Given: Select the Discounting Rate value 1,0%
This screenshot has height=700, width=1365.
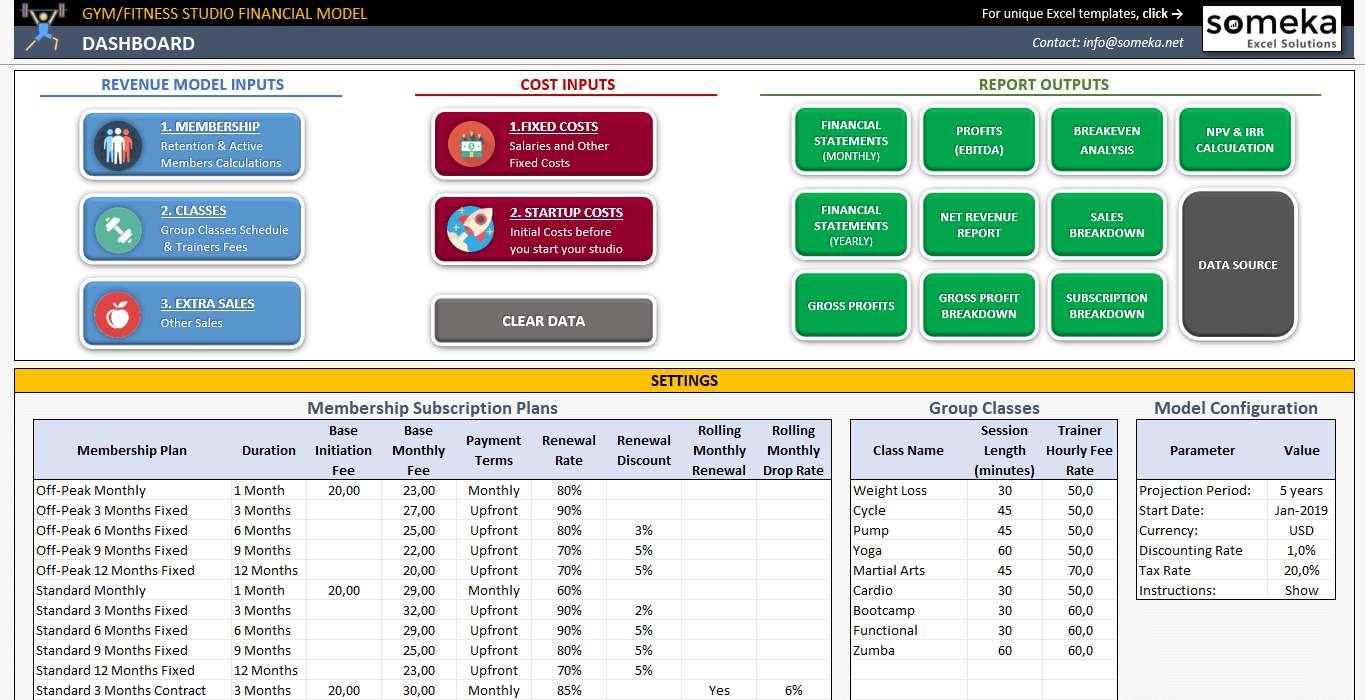Looking at the screenshot, I should point(1301,551).
